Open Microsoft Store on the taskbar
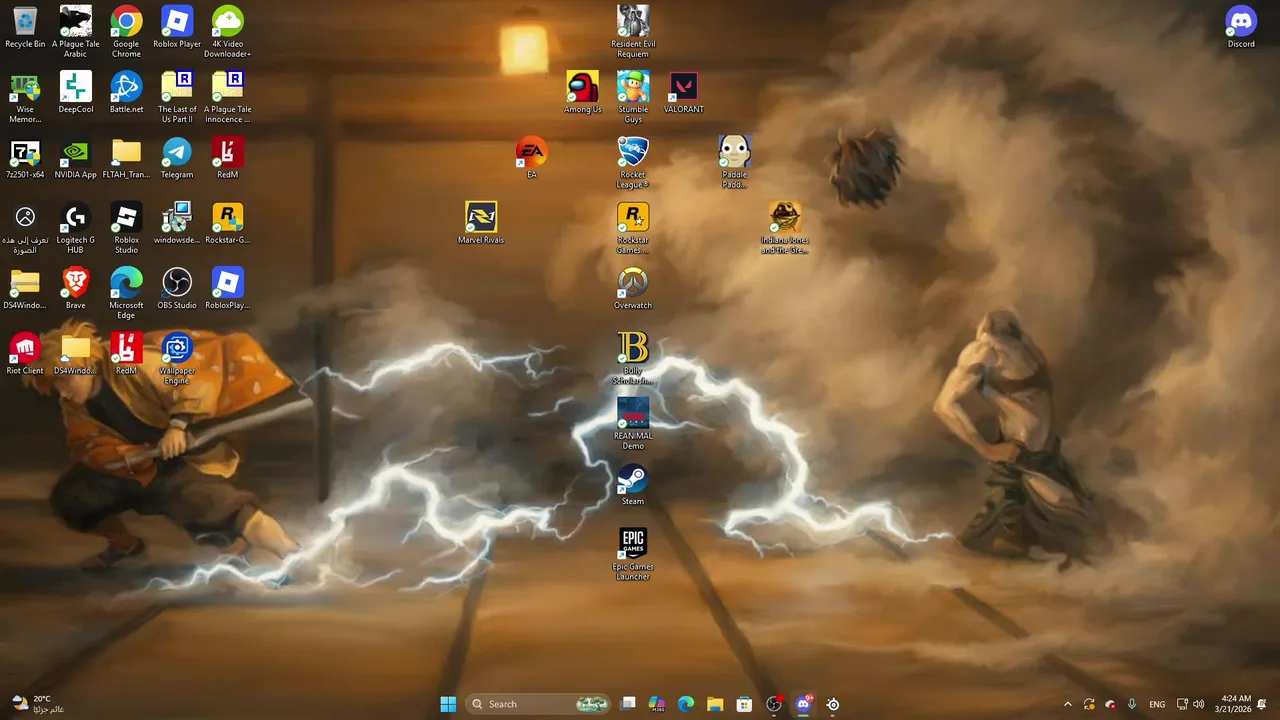 point(744,704)
